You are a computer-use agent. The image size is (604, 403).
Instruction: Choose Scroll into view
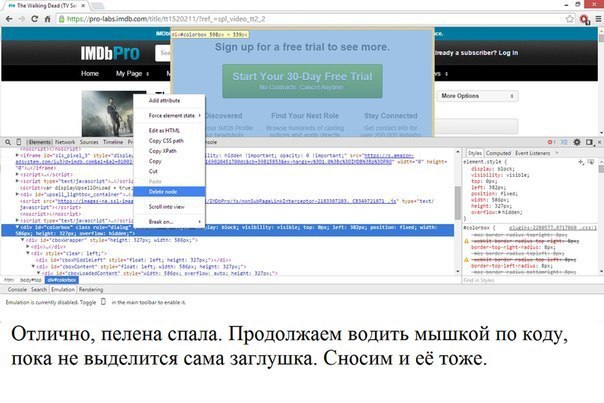[169, 207]
